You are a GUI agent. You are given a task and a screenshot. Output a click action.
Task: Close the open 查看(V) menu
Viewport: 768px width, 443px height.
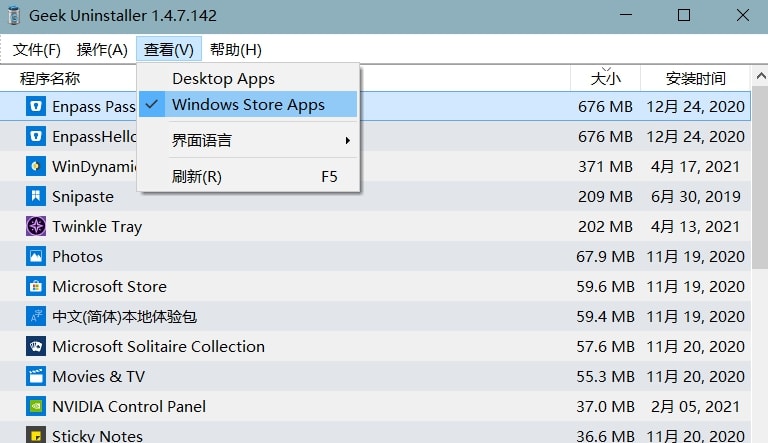[169, 49]
